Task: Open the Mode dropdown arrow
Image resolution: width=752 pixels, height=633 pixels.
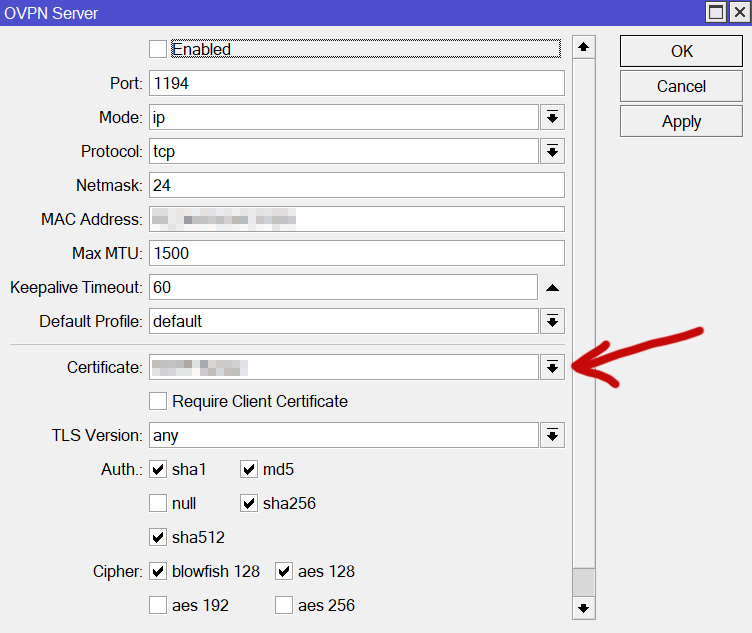Action: (552, 117)
